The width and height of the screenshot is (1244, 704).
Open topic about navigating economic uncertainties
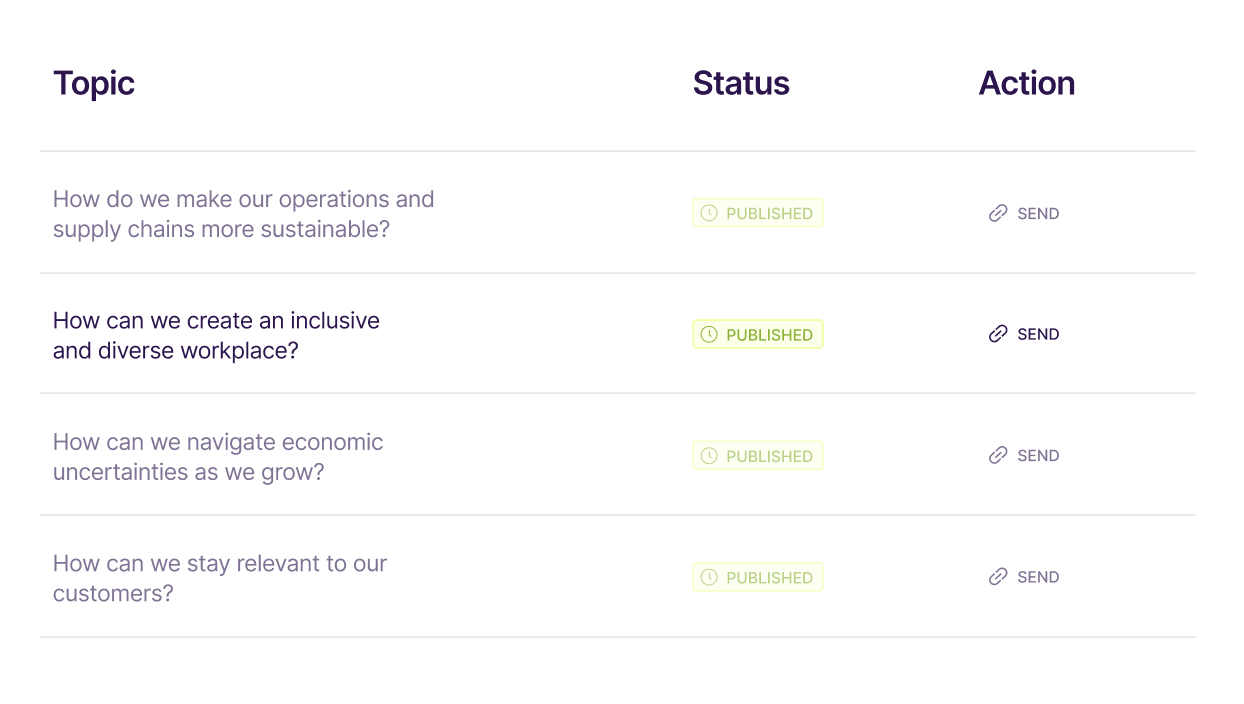tap(218, 457)
